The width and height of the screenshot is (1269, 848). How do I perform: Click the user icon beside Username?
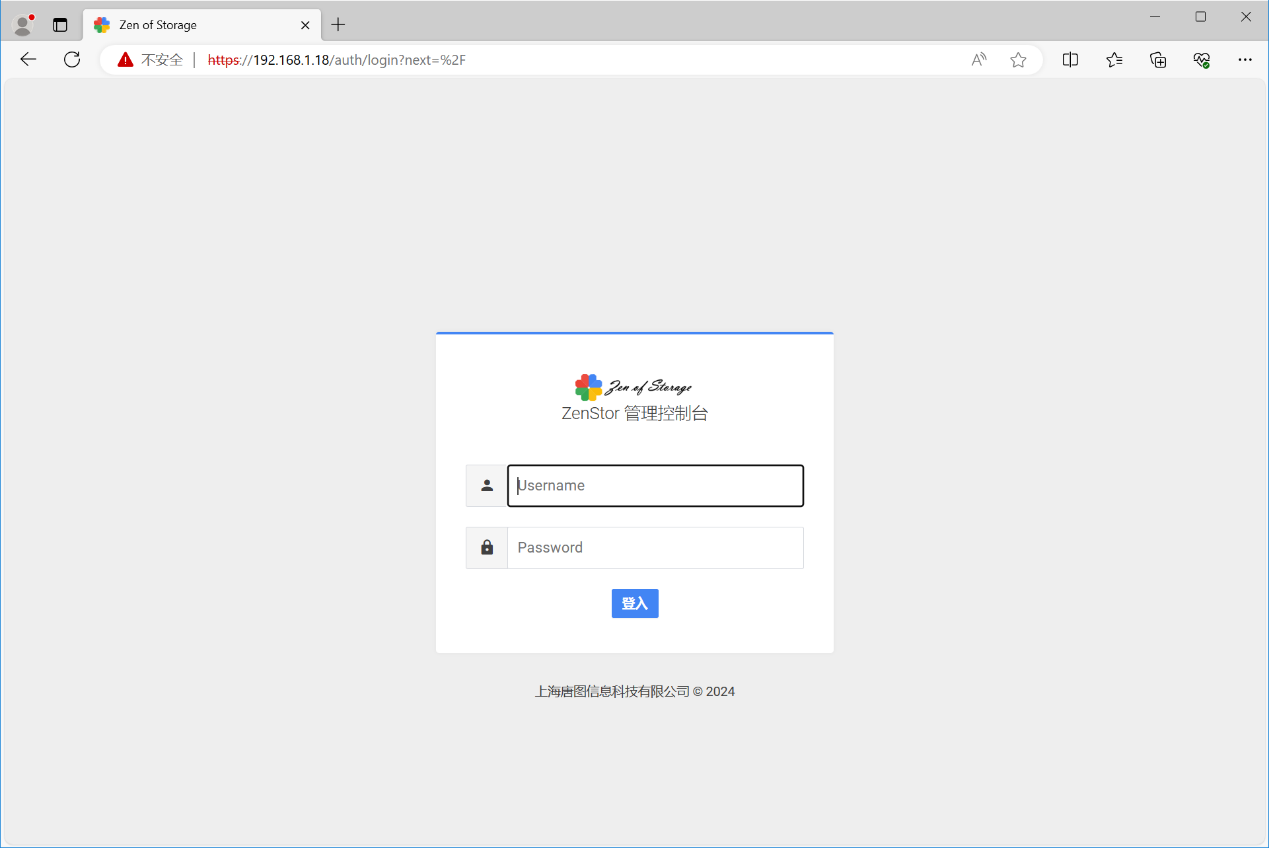(487, 486)
